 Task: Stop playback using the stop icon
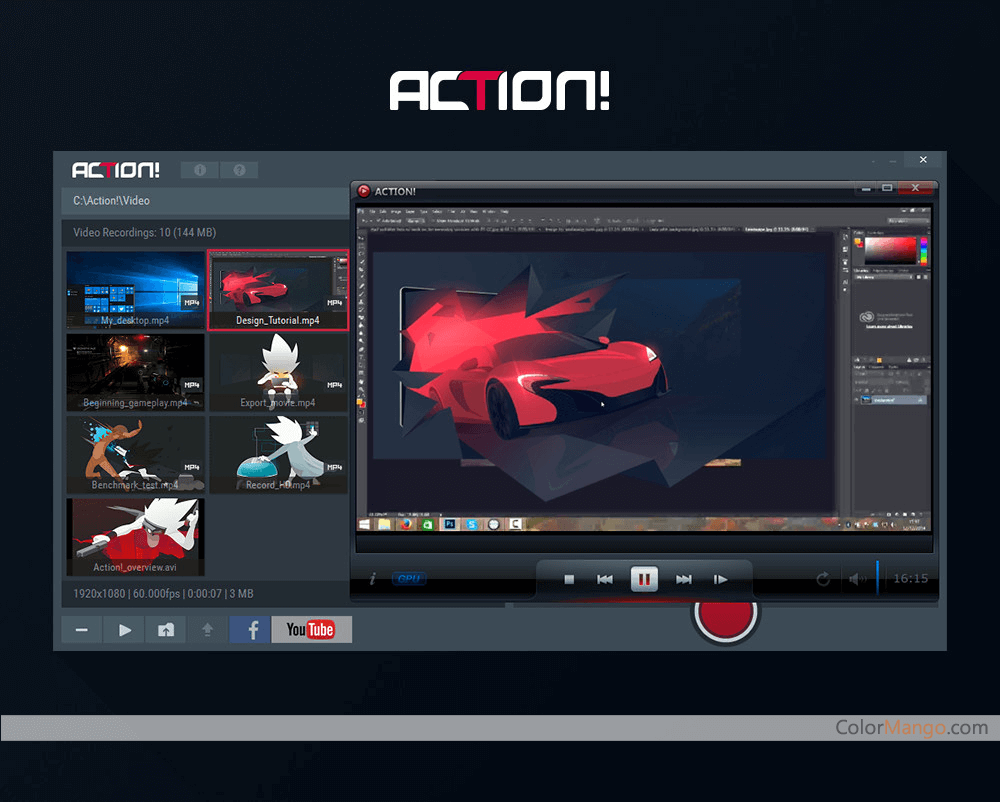[568, 578]
